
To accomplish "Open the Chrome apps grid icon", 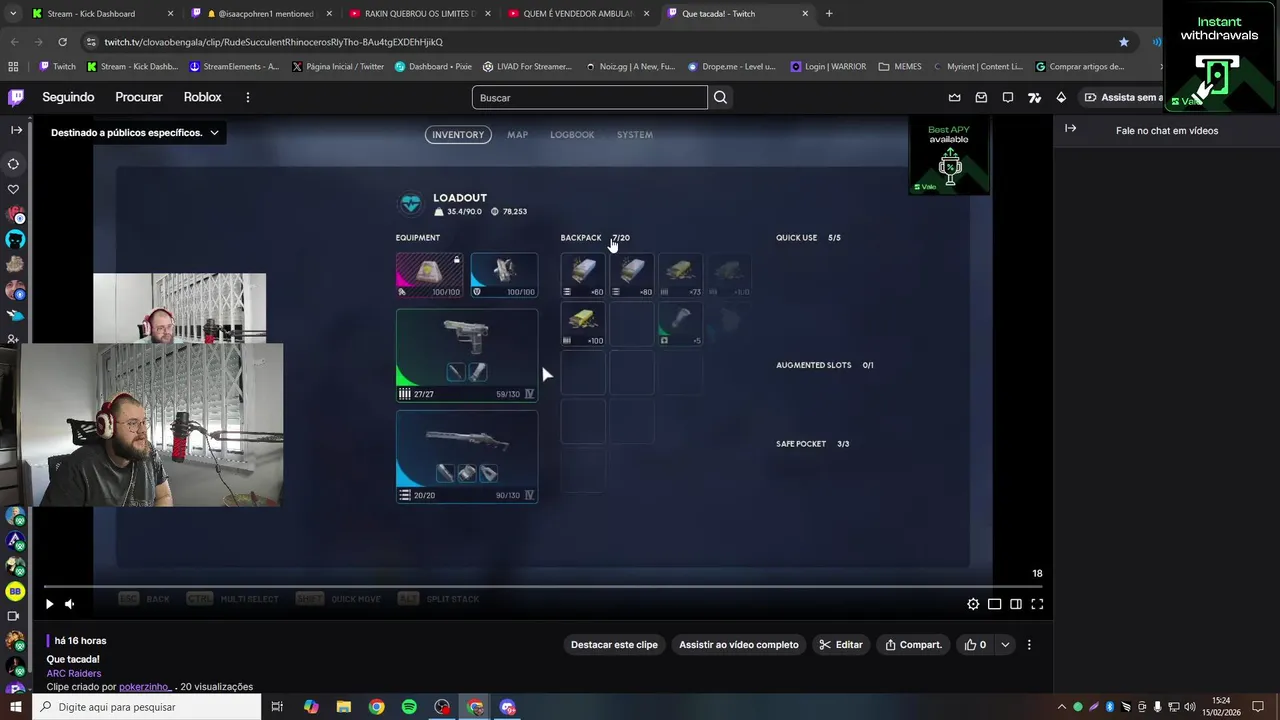I will pyautogui.click(x=13, y=67).
